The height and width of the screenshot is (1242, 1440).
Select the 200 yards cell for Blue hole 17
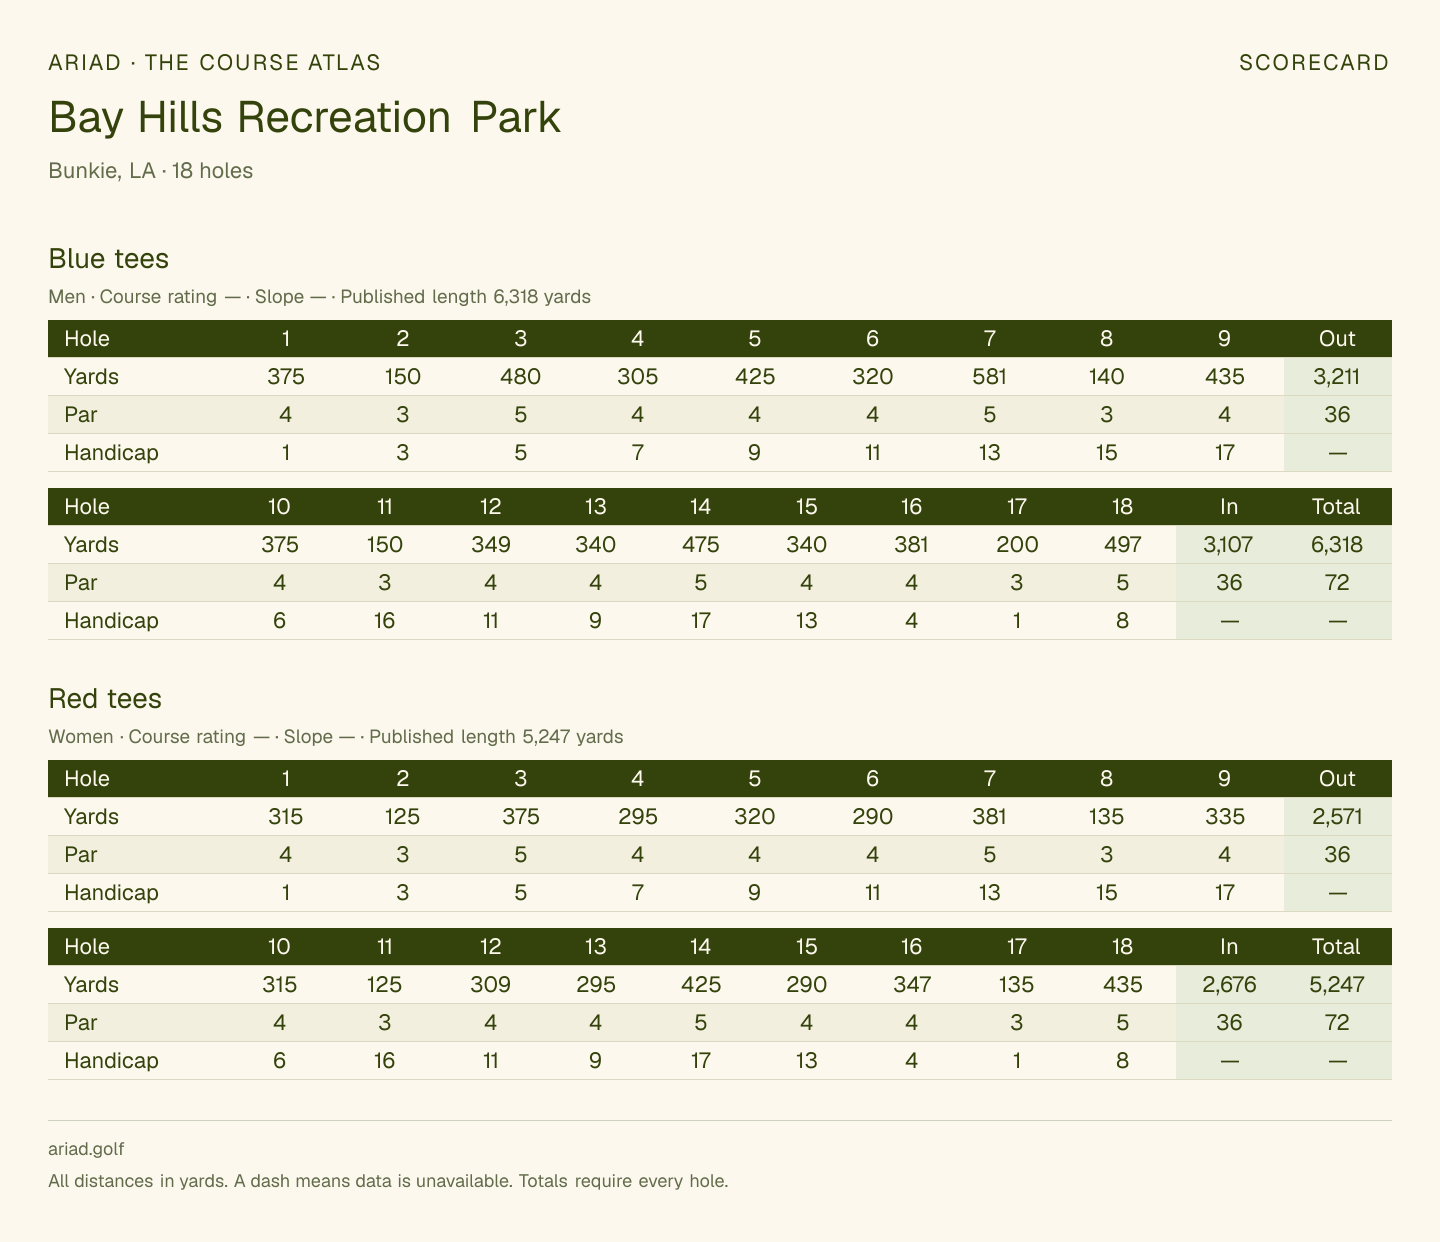(1017, 545)
